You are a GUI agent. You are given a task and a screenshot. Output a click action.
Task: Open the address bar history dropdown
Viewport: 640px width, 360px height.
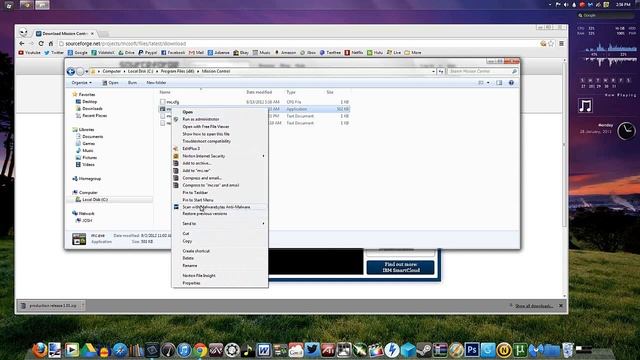point(433,71)
